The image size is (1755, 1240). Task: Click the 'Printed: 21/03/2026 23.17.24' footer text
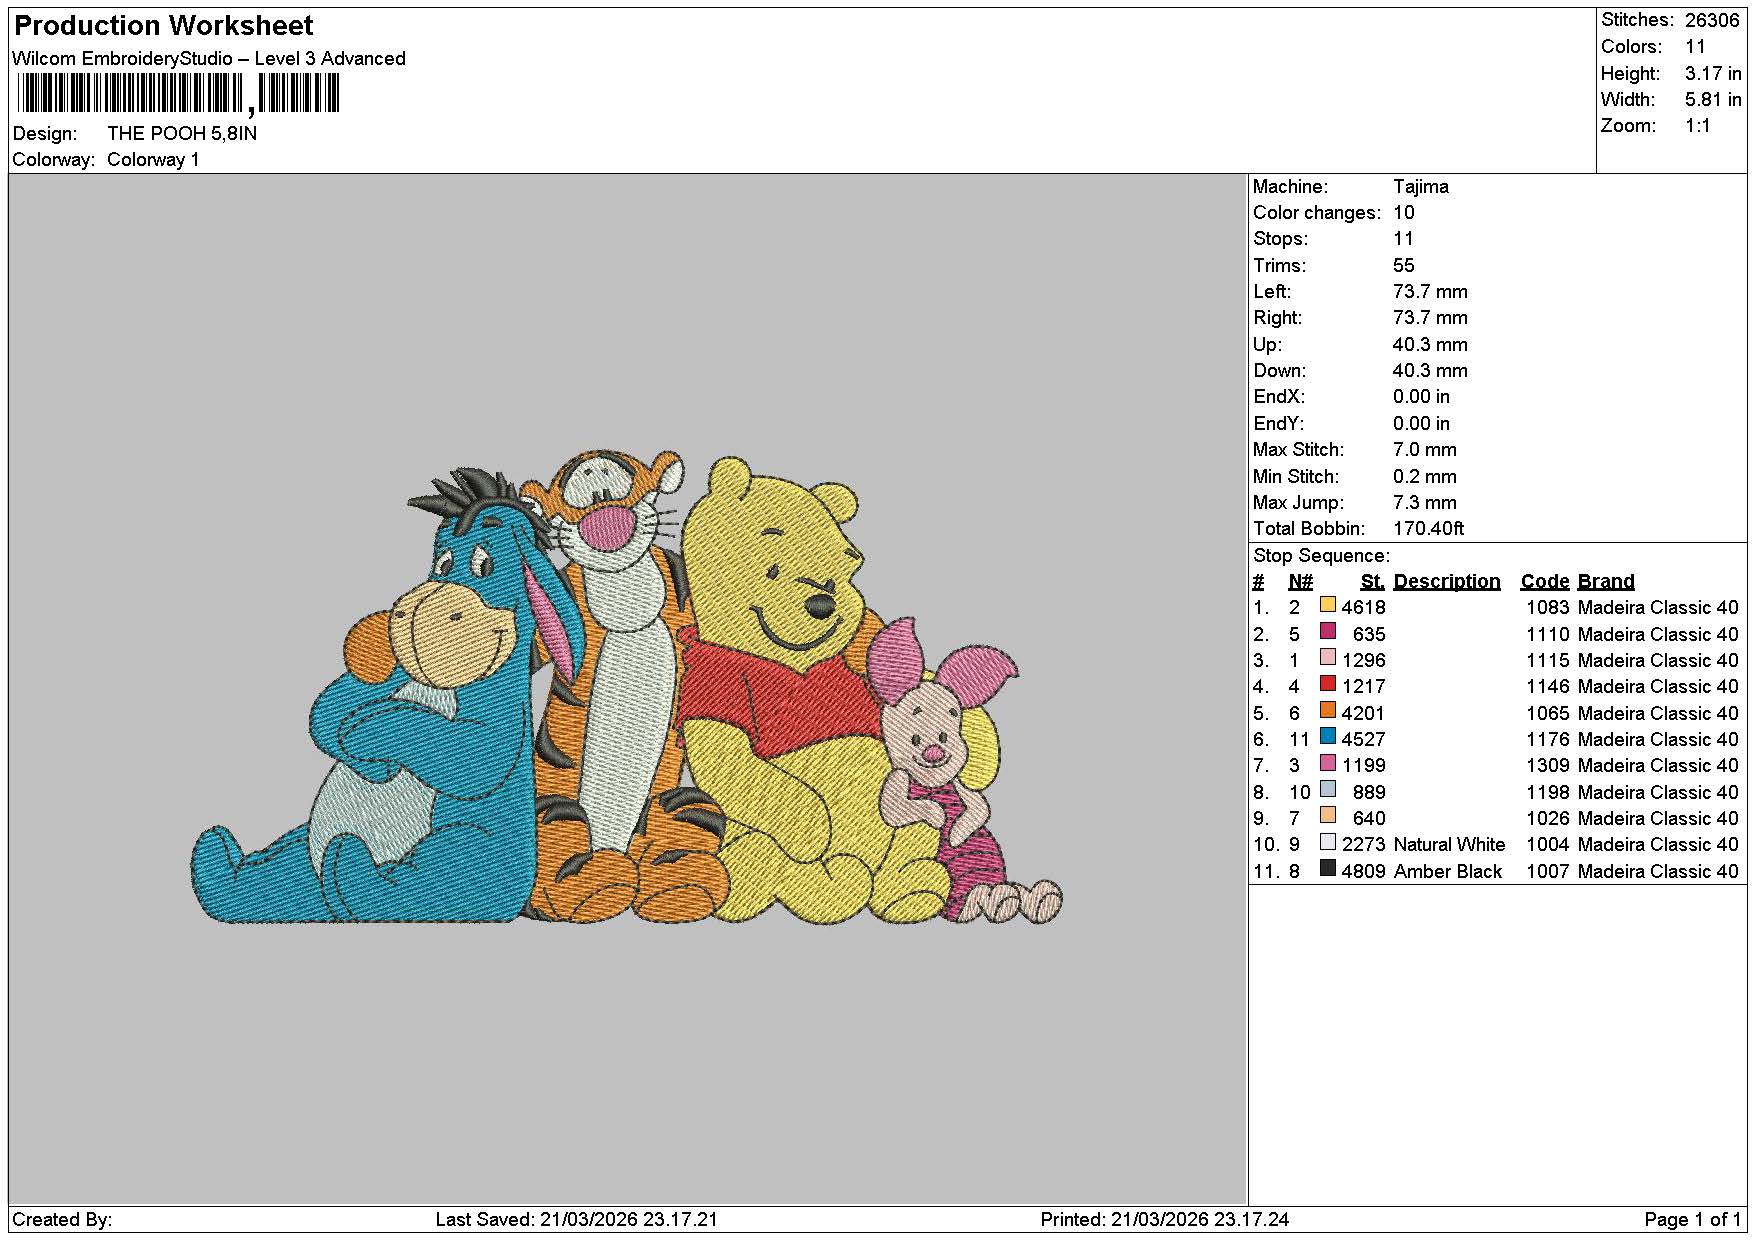coord(1165,1220)
